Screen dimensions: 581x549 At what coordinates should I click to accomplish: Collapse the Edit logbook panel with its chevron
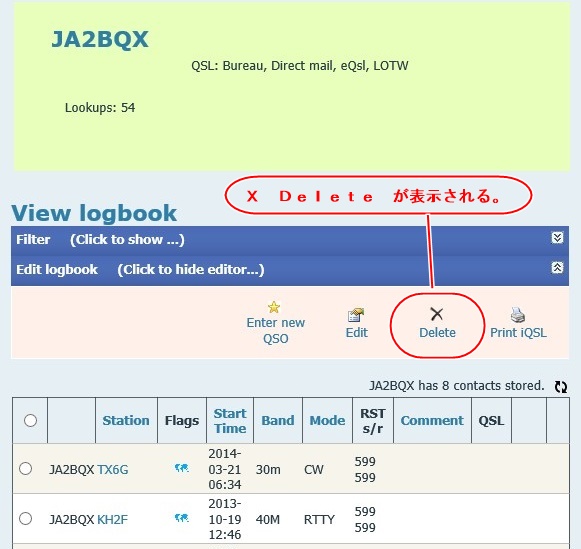point(557,267)
